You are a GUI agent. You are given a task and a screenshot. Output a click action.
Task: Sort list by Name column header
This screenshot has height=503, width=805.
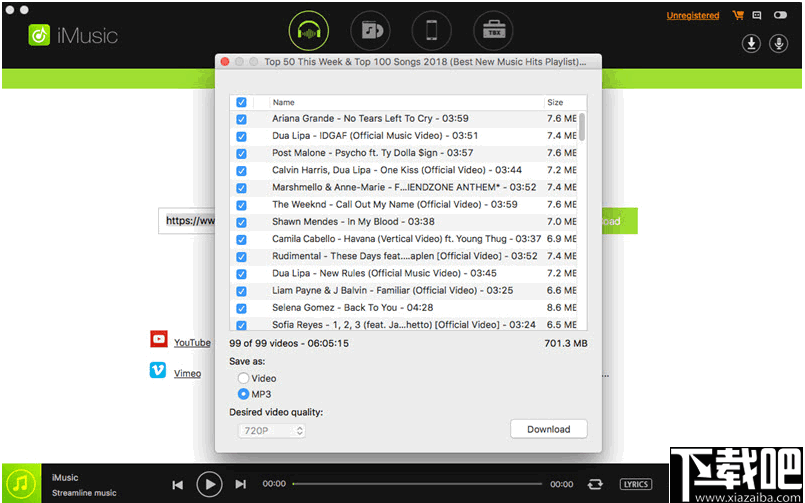click(406, 102)
